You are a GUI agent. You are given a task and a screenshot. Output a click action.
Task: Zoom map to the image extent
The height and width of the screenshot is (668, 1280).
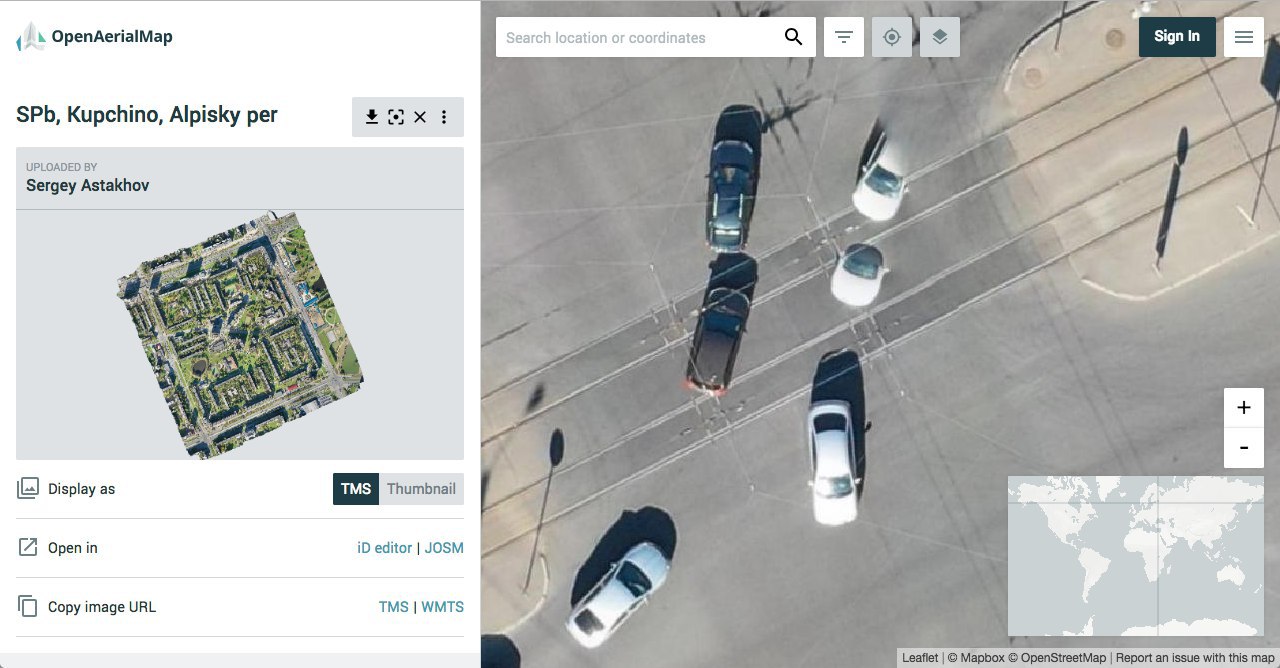(396, 117)
